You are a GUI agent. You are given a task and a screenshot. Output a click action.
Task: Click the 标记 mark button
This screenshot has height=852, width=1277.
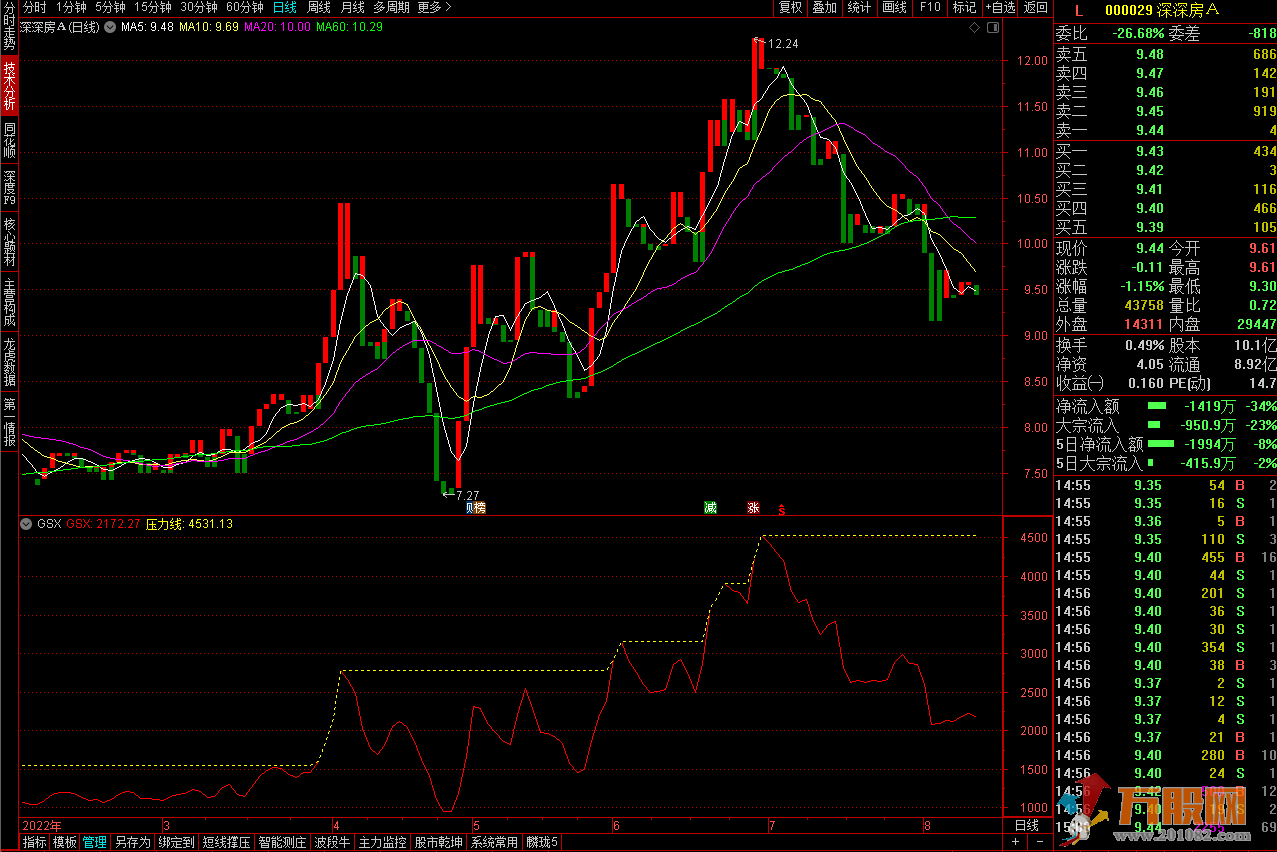click(963, 7)
